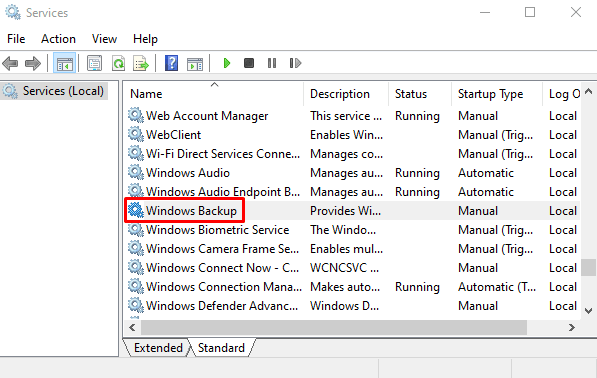Click the vertical scrollbar thumb
The height and width of the screenshot is (378, 597).
coord(589,267)
